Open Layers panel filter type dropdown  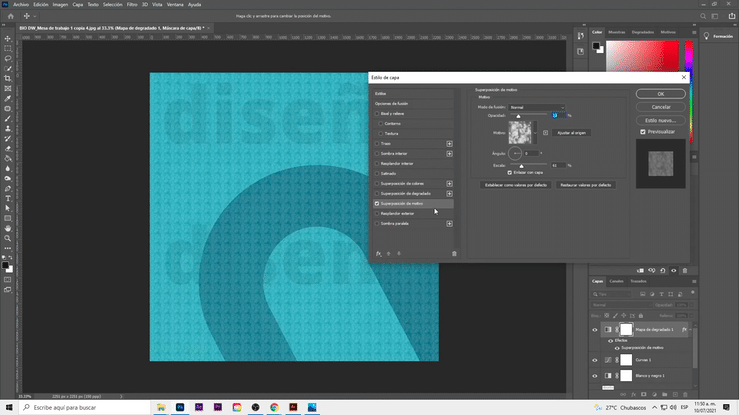(x=611, y=294)
